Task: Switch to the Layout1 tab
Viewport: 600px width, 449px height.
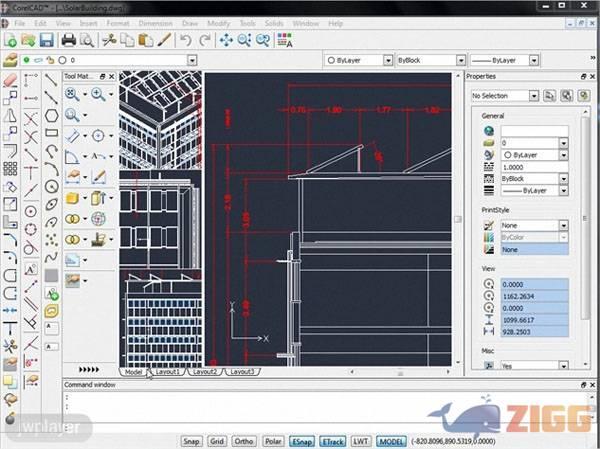Action: (167, 372)
